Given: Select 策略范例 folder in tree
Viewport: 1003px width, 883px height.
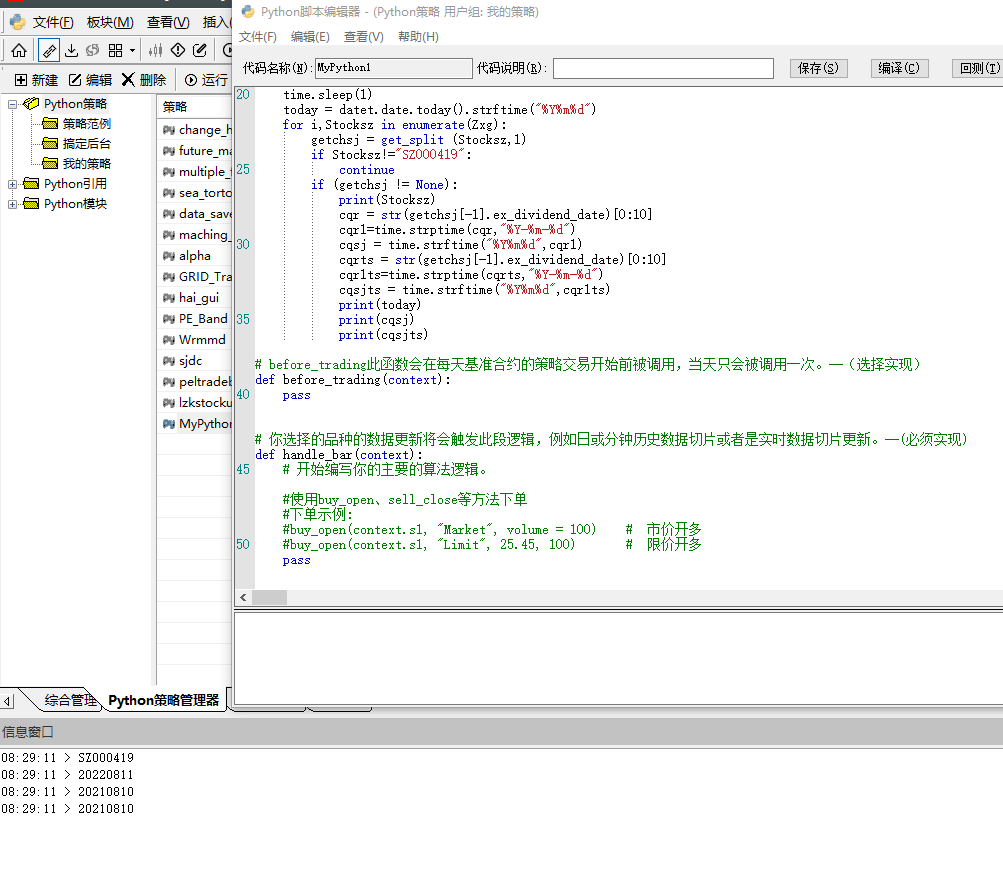Looking at the screenshot, I should (86, 123).
